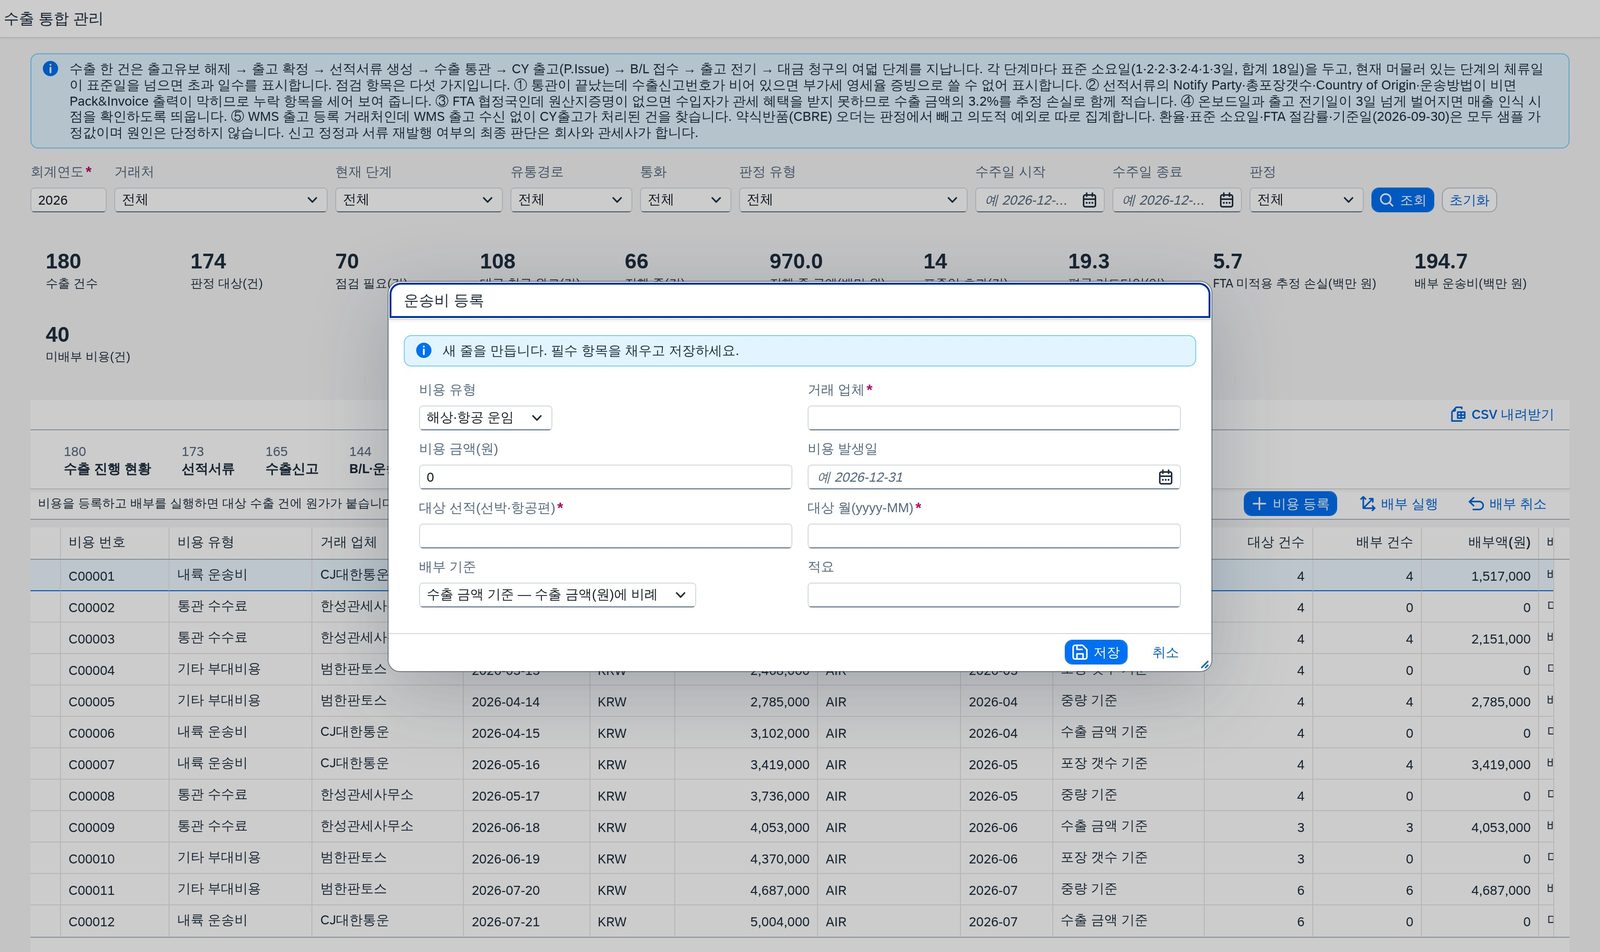The image size is (1600, 952).
Task: Expand the 현재 단계 filter dropdown
Action: point(418,200)
